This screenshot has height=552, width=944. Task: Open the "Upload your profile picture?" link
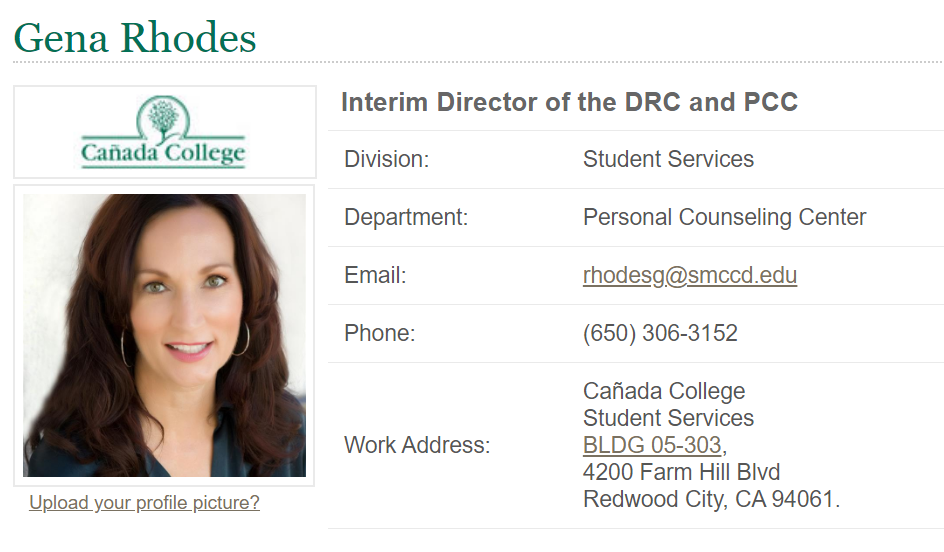(144, 503)
